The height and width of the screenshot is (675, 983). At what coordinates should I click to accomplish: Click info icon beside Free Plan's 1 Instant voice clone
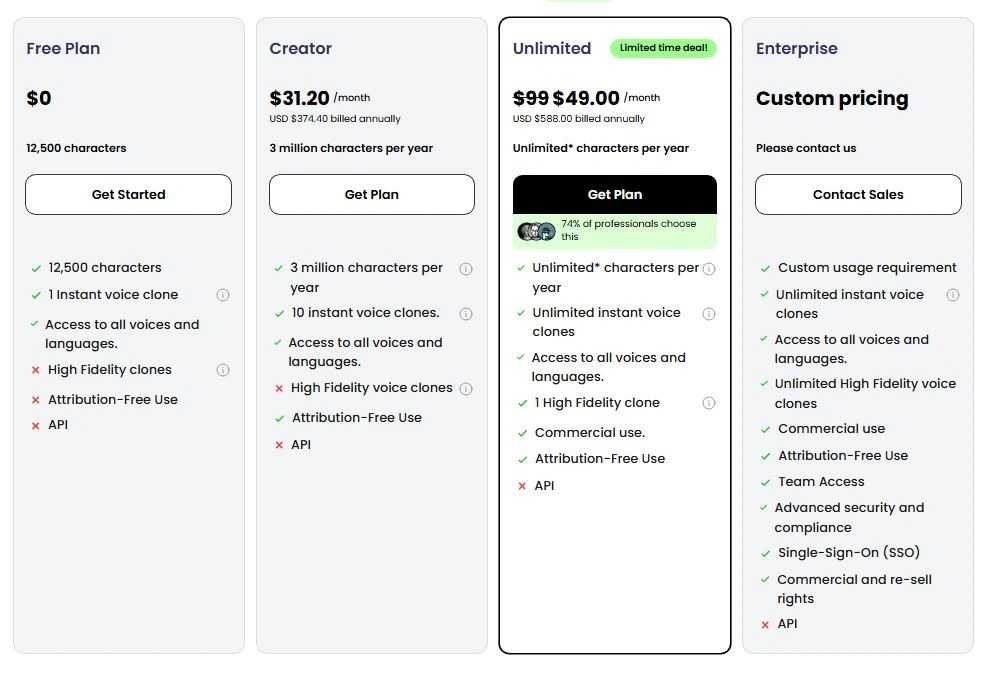pyautogui.click(x=223, y=295)
